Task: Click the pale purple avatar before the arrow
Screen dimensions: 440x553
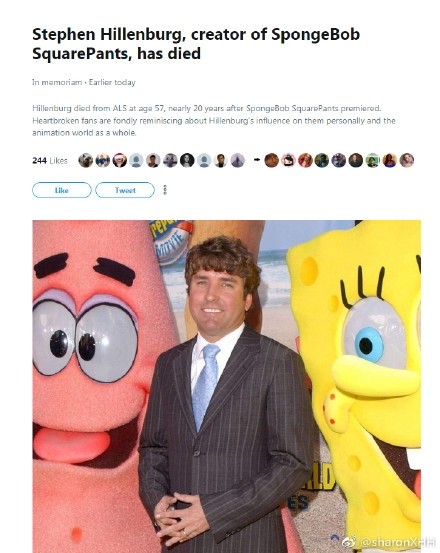Action: click(238, 160)
